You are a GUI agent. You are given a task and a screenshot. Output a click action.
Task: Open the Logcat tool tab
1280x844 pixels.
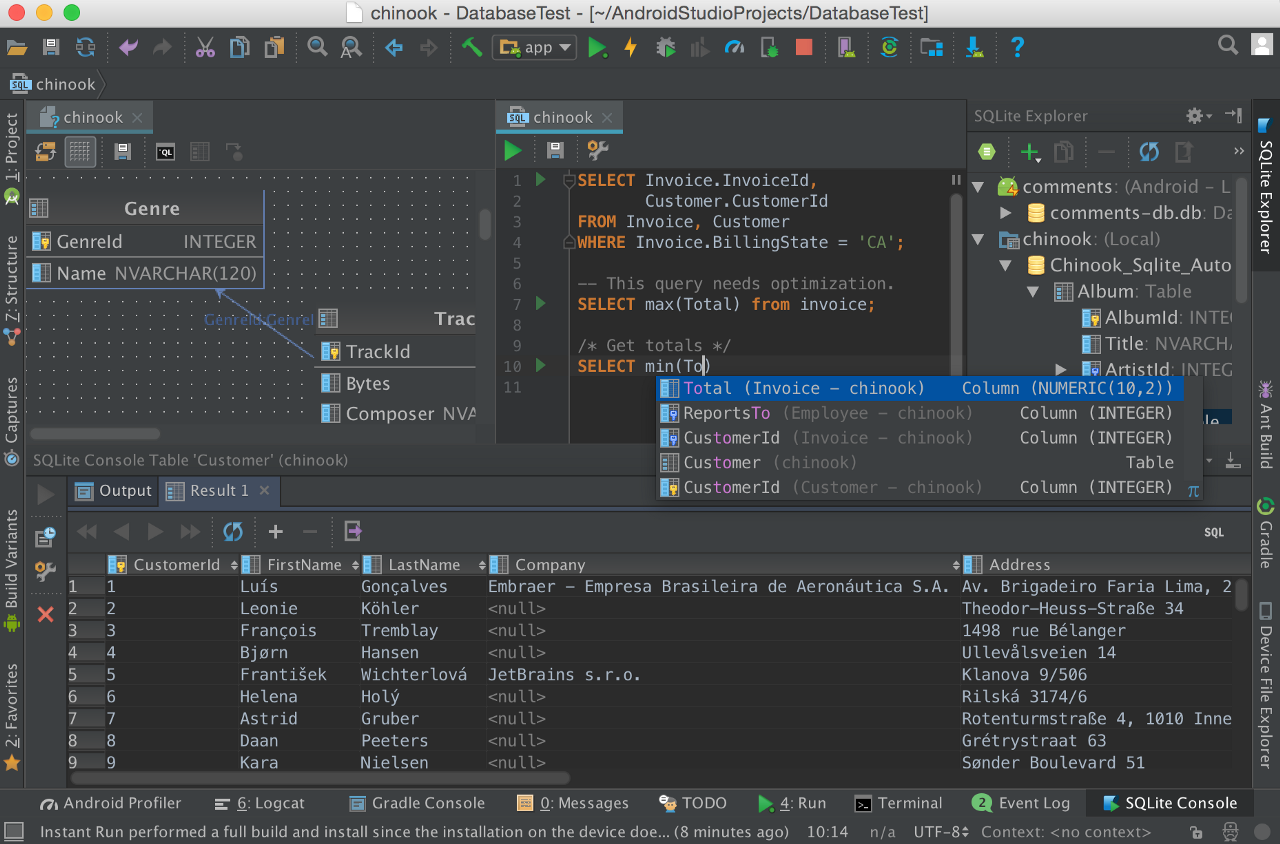[x=260, y=803]
